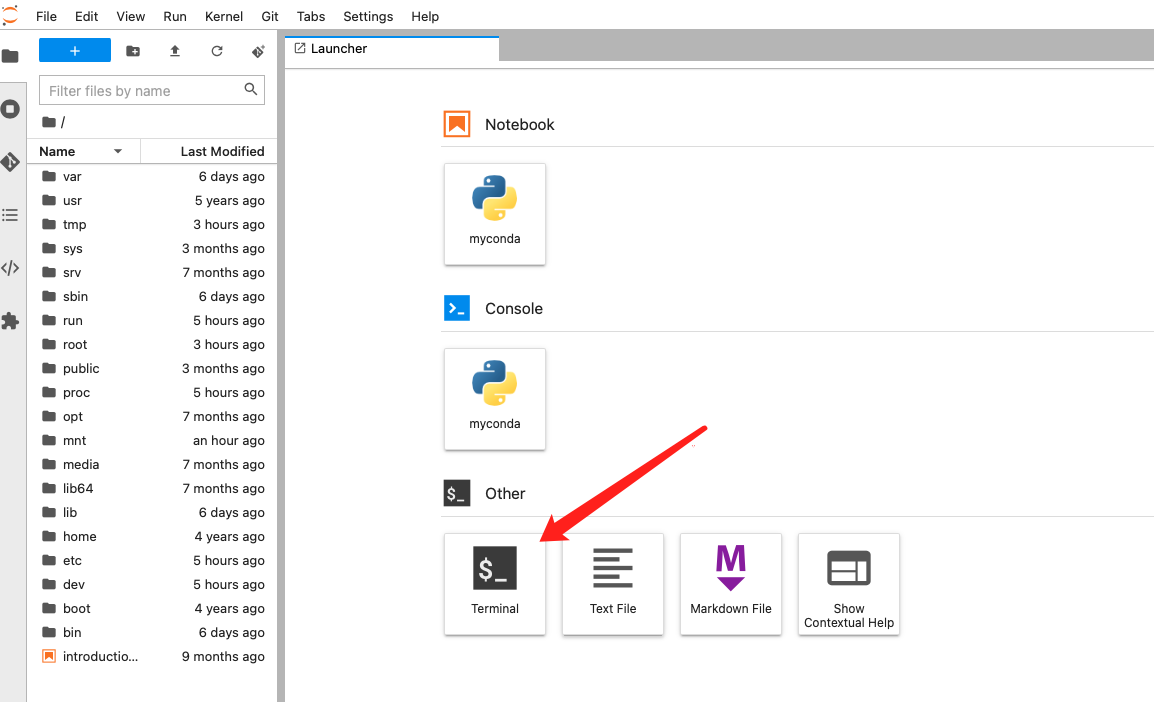1154x702 pixels.
Task: Open the Table of Contents panel
Action: point(10,215)
